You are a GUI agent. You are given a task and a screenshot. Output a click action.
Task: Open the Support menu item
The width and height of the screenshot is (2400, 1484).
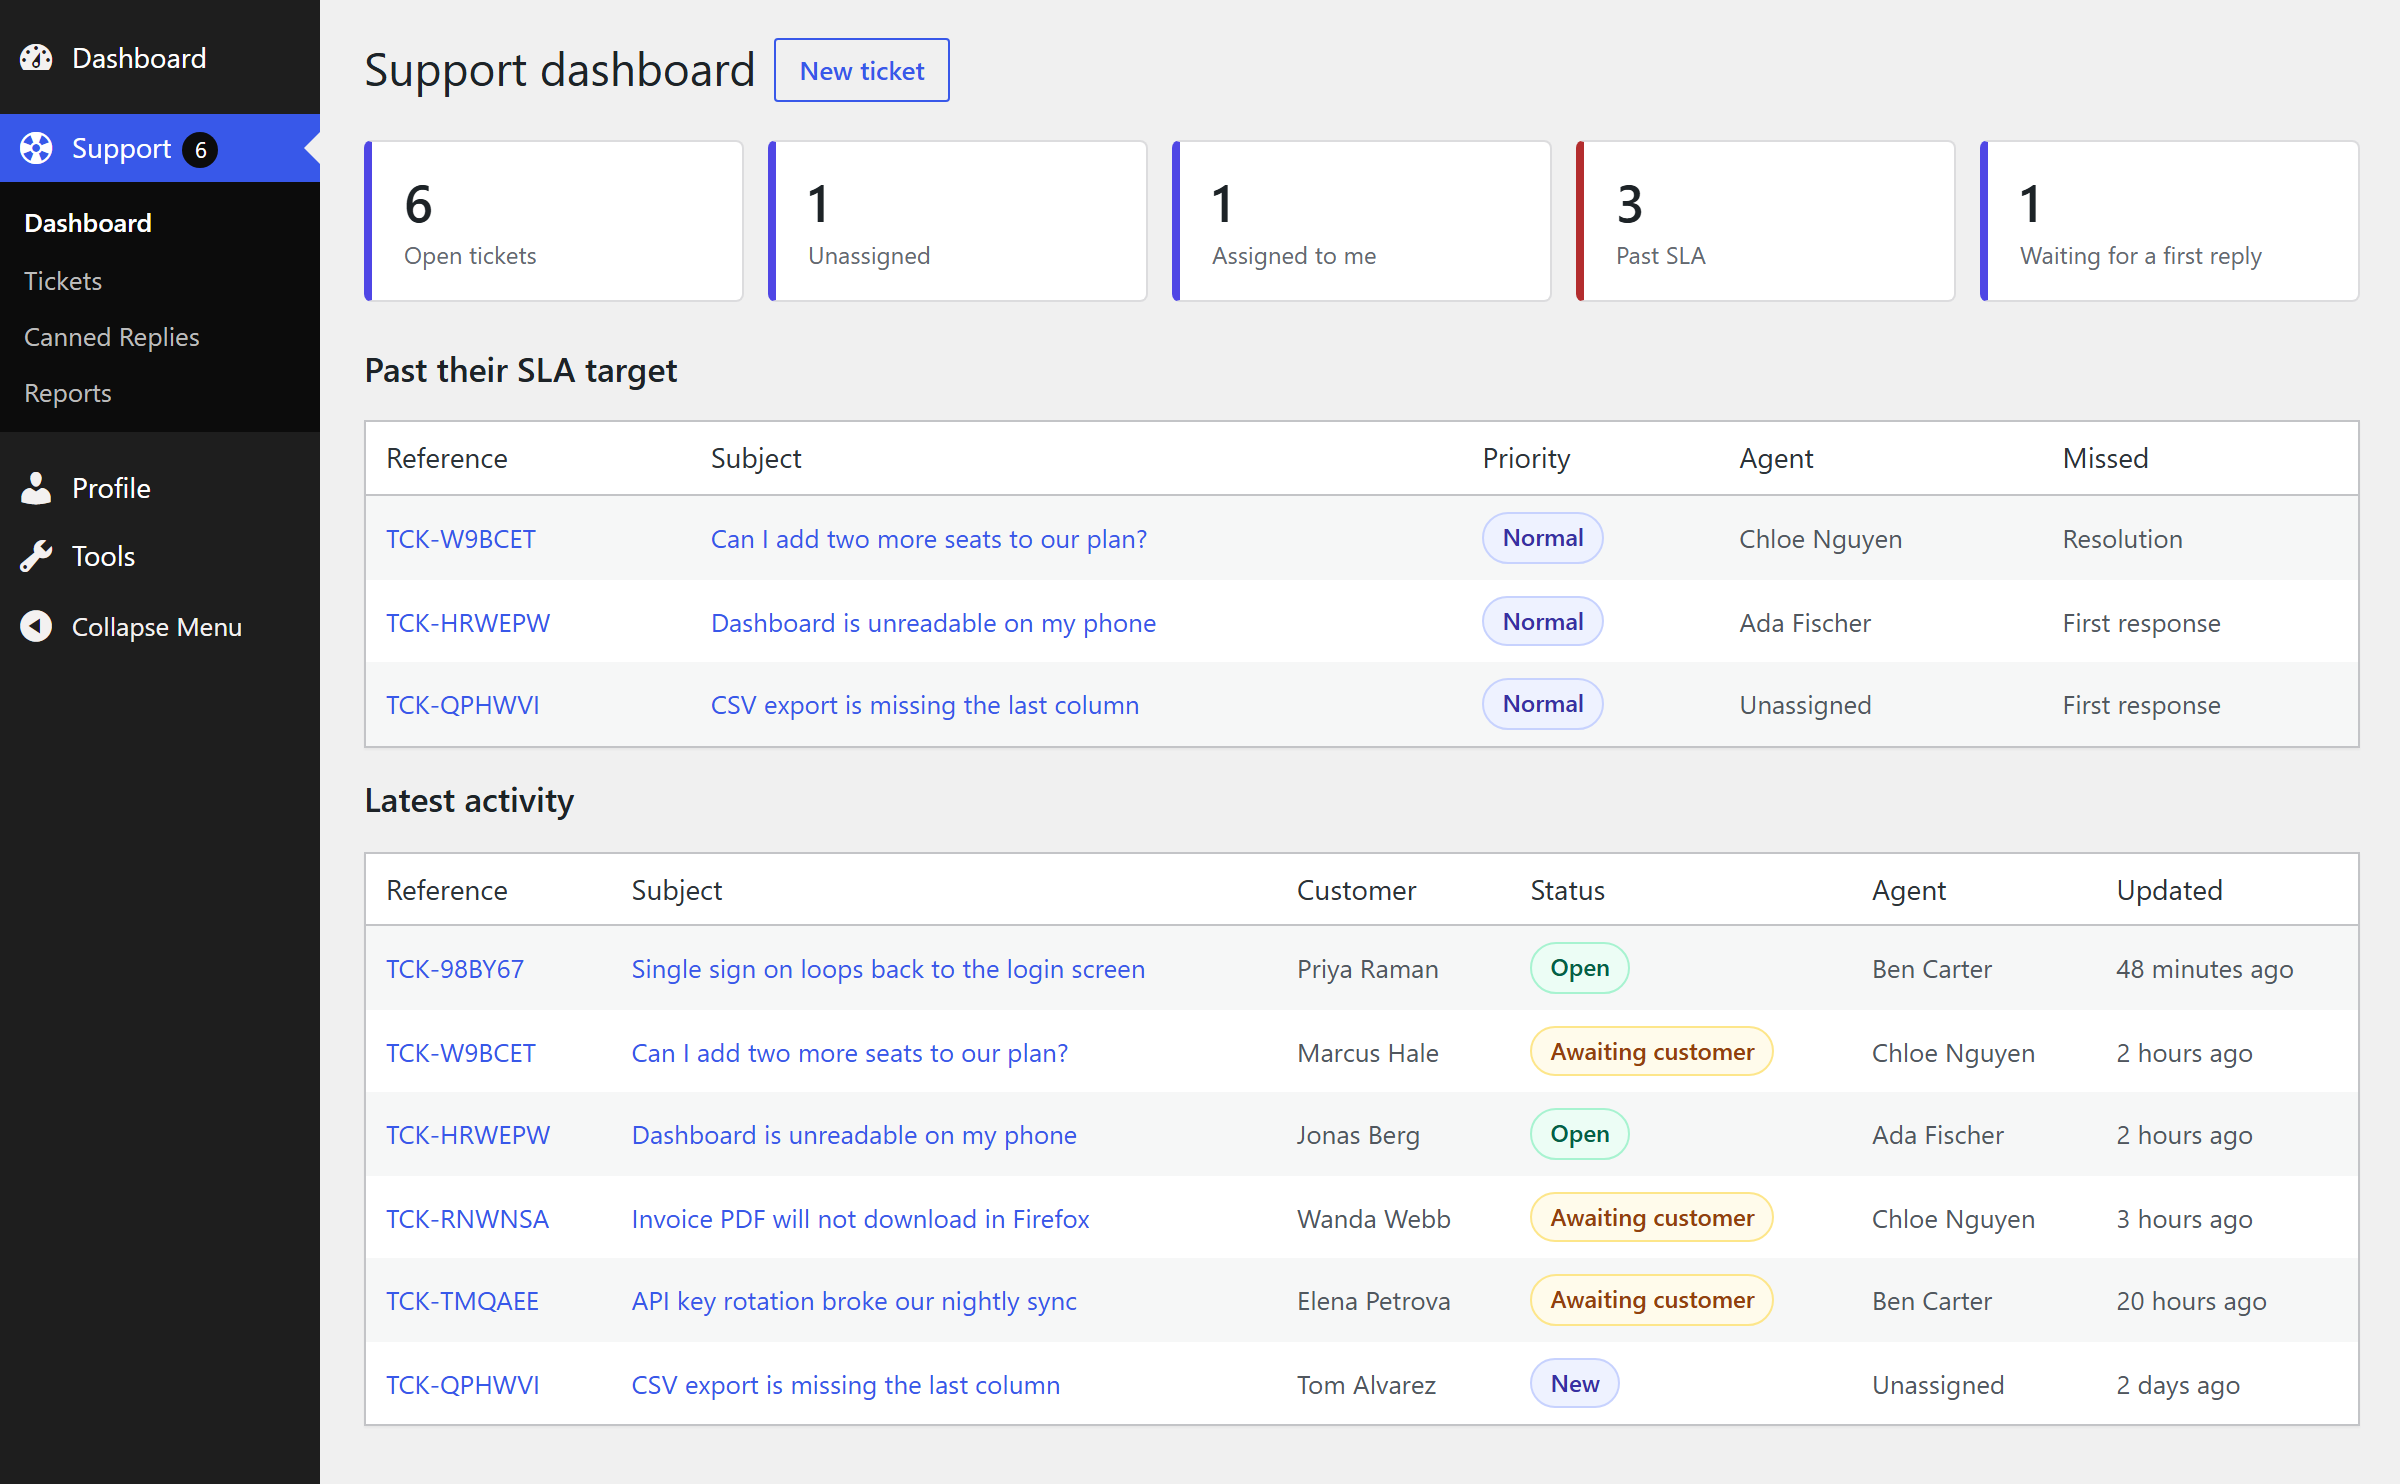pos(160,148)
